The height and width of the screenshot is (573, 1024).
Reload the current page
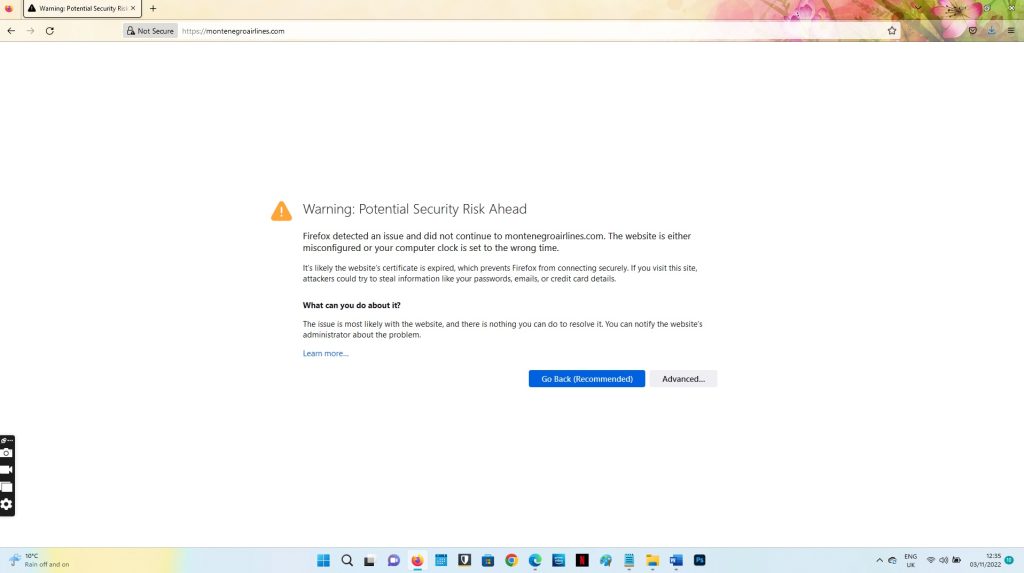50,31
